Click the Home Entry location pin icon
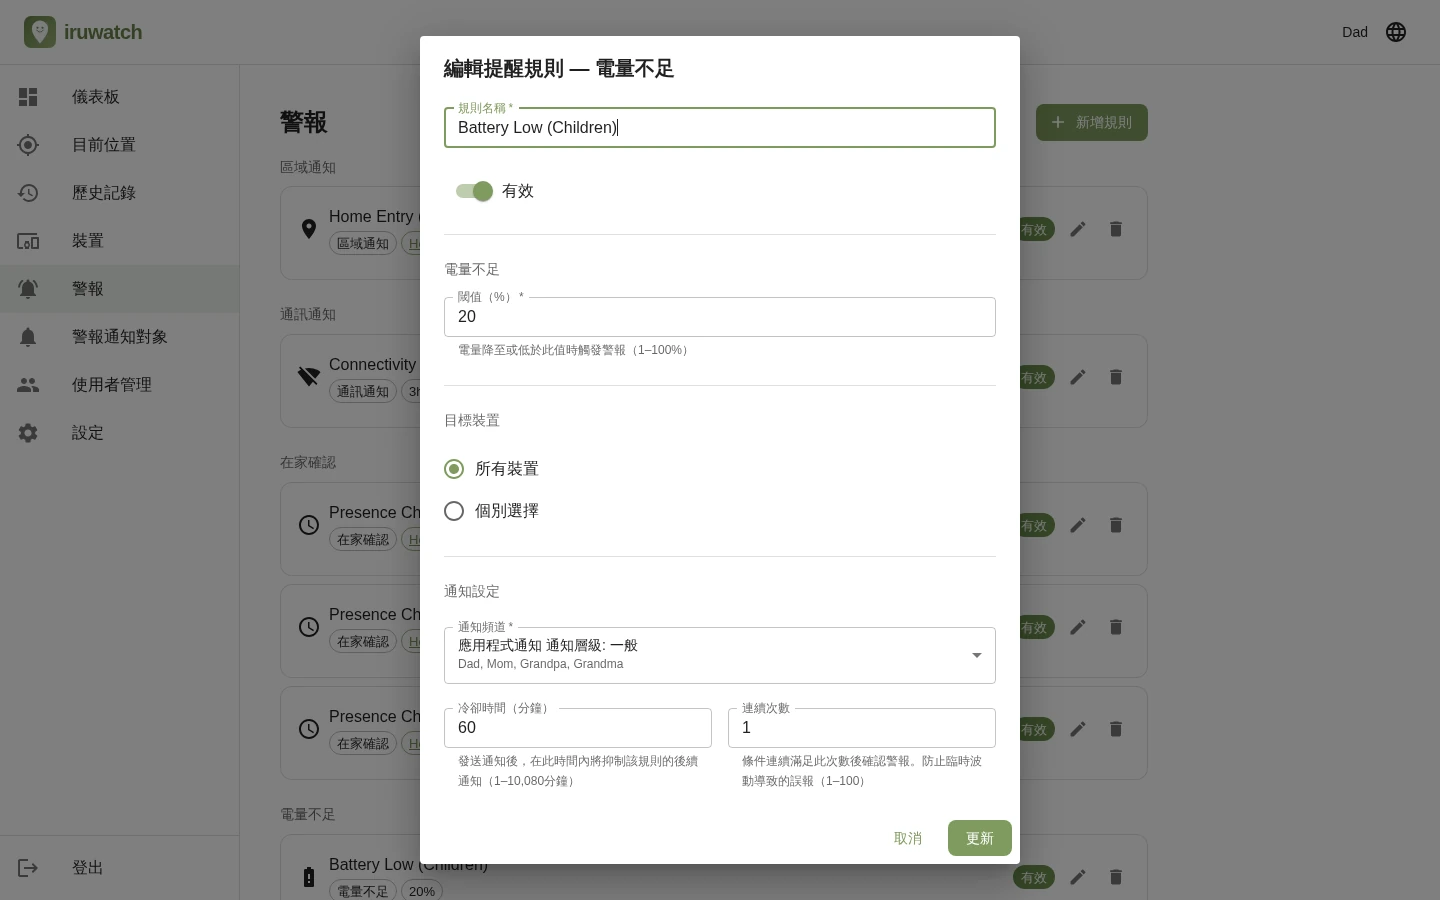 [x=309, y=229]
